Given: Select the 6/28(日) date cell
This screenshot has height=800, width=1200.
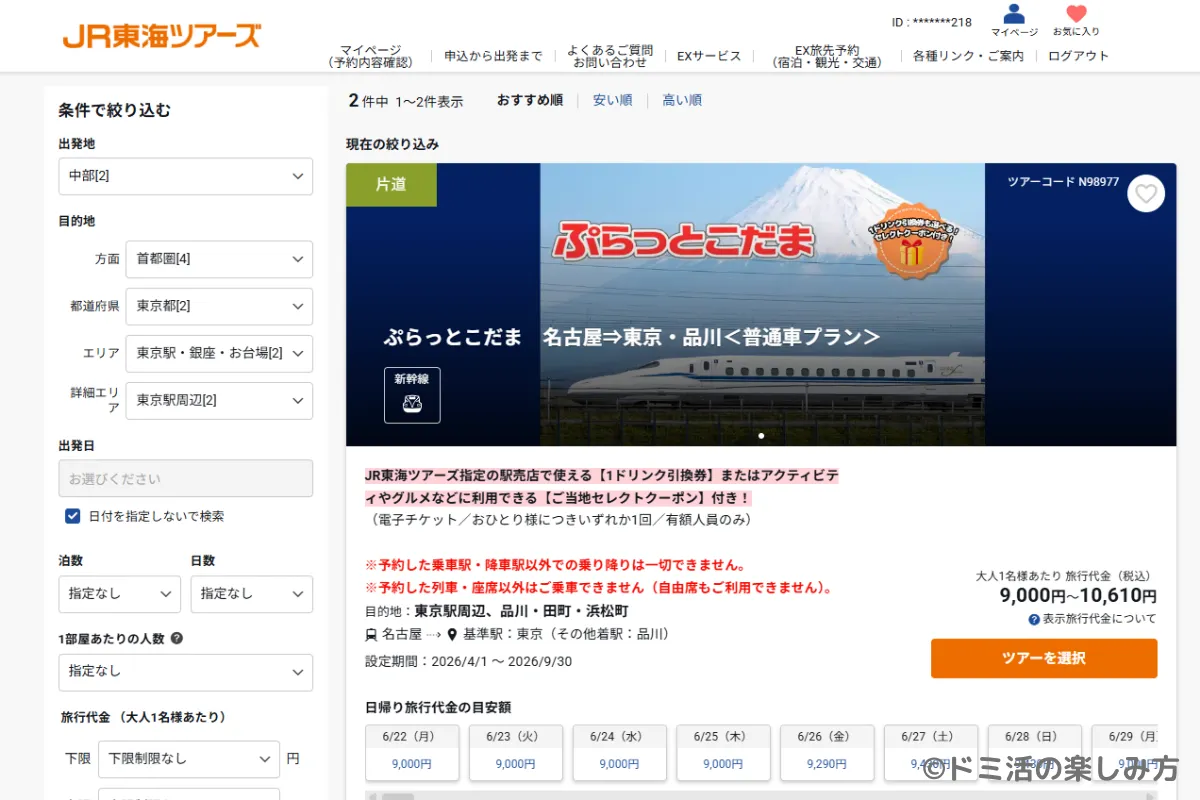Looking at the screenshot, I should coord(1035,753).
